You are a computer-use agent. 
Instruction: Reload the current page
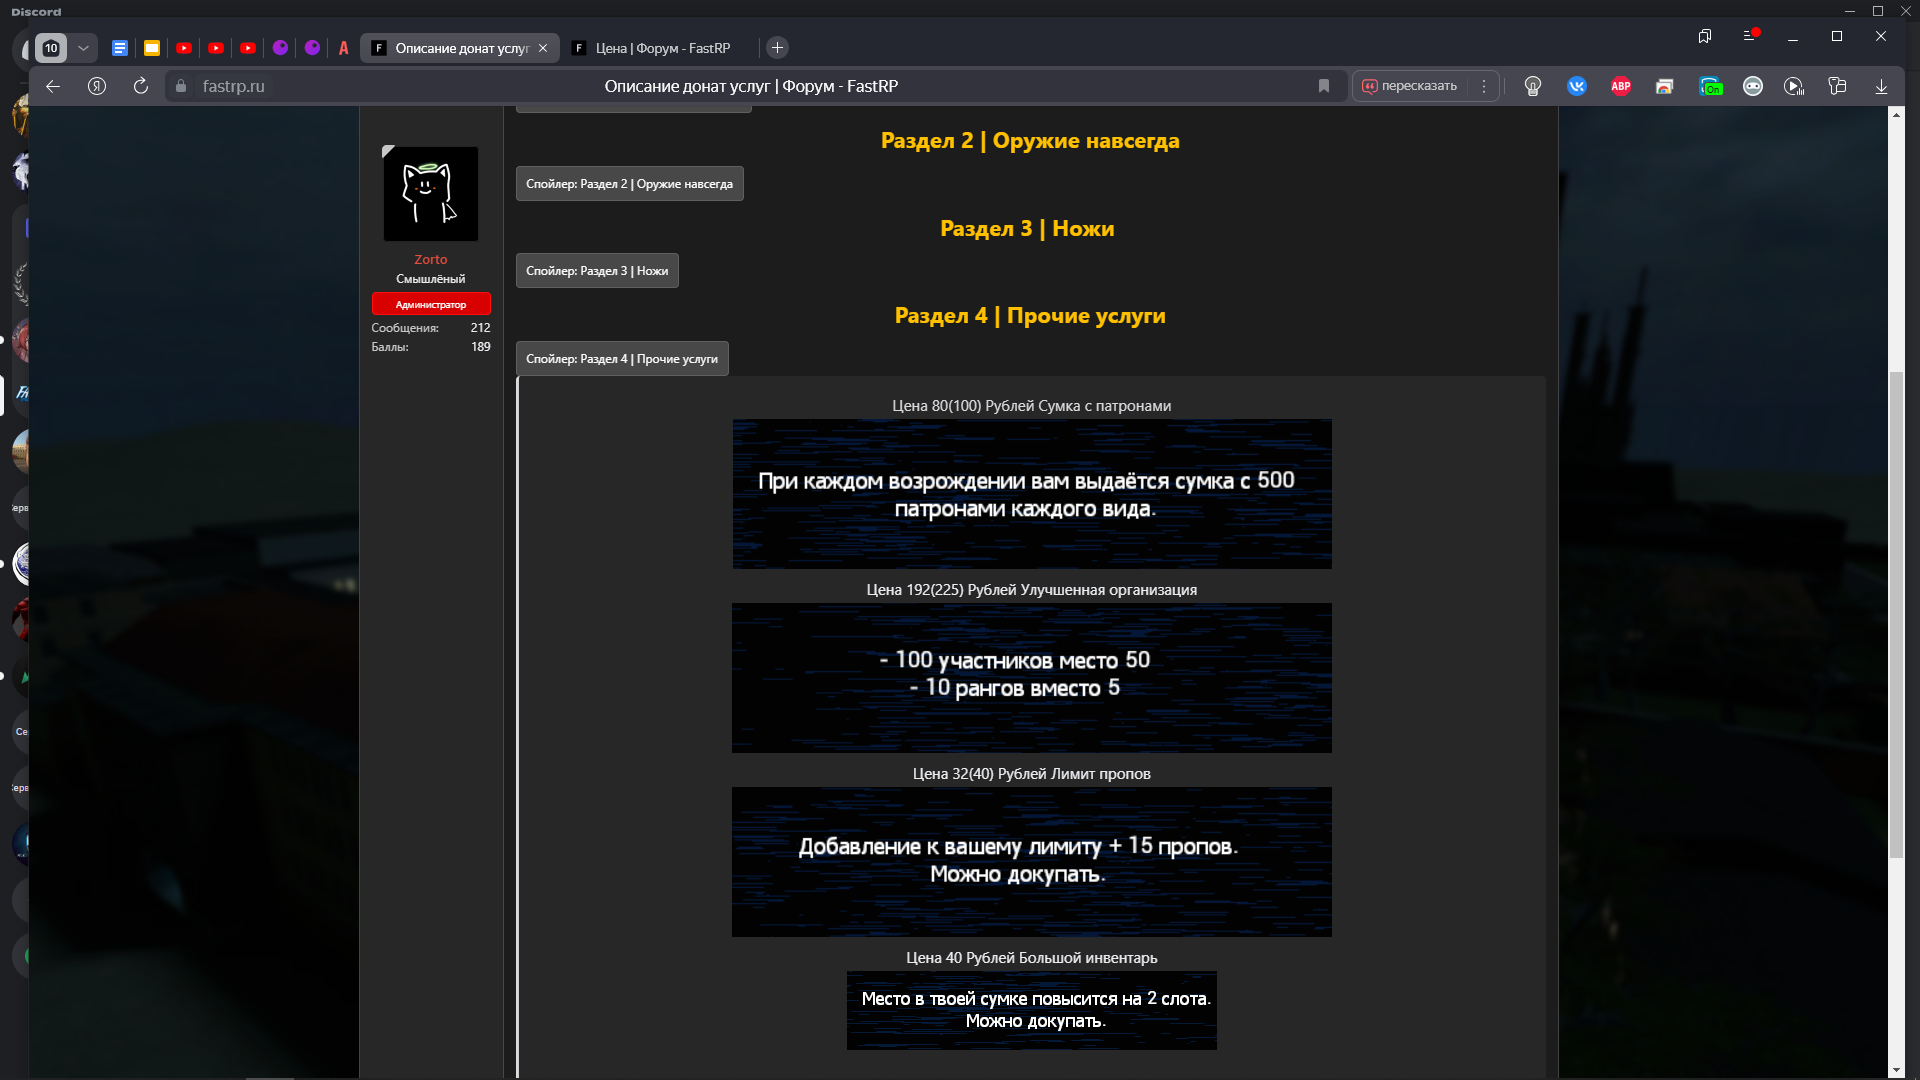click(x=141, y=86)
